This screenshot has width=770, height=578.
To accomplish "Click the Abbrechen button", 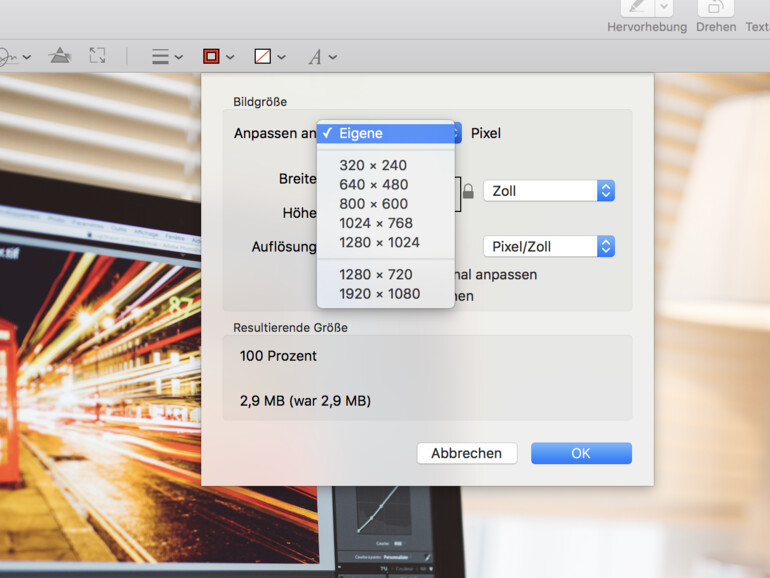I will point(466,454).
